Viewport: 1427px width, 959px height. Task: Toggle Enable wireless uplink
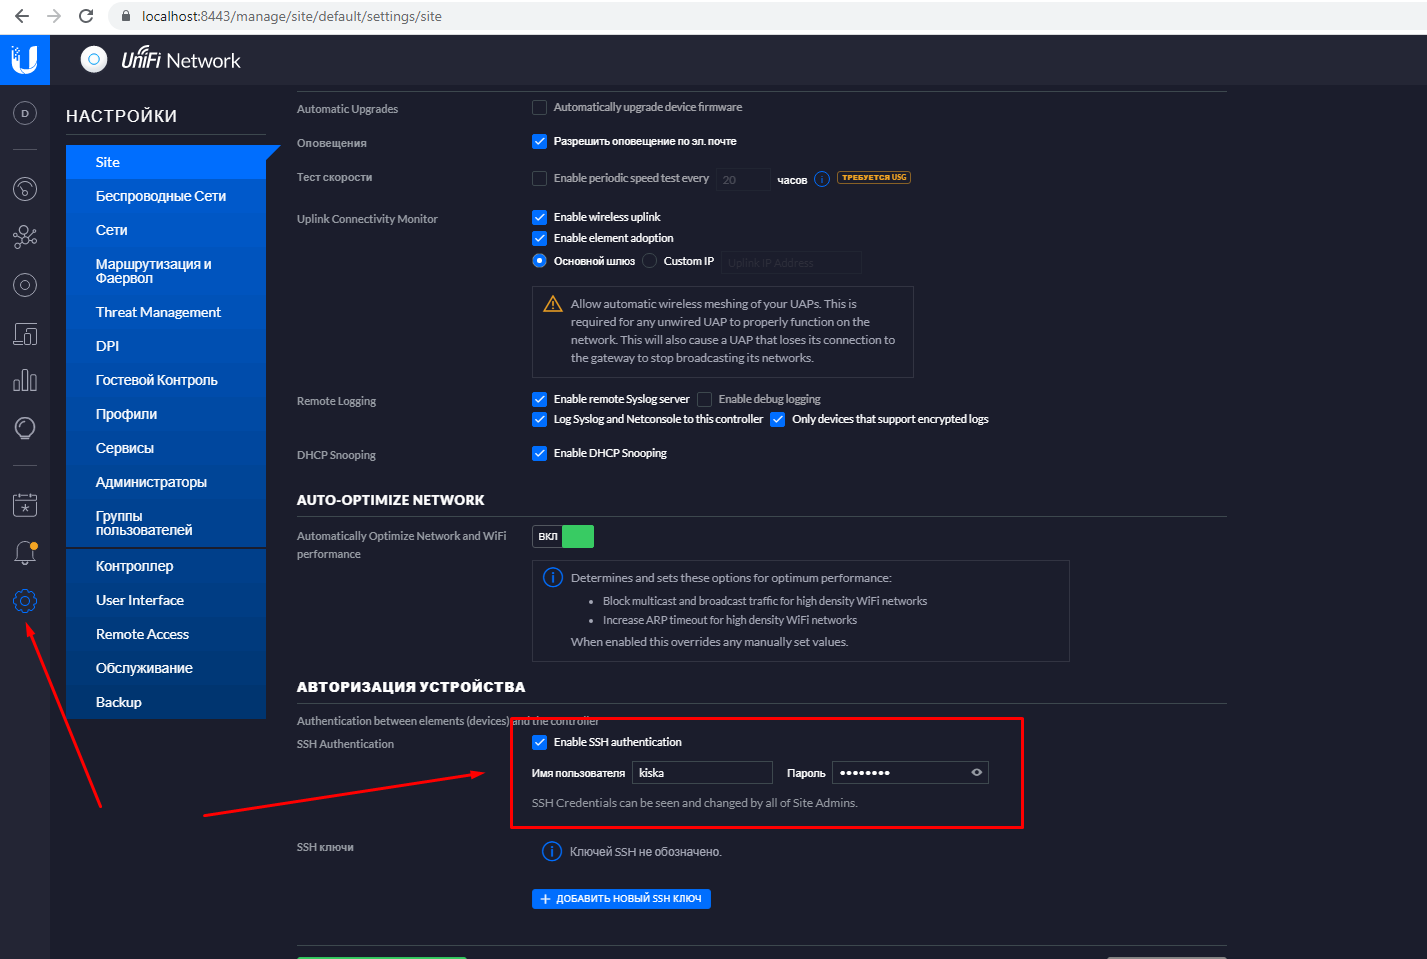539,217
